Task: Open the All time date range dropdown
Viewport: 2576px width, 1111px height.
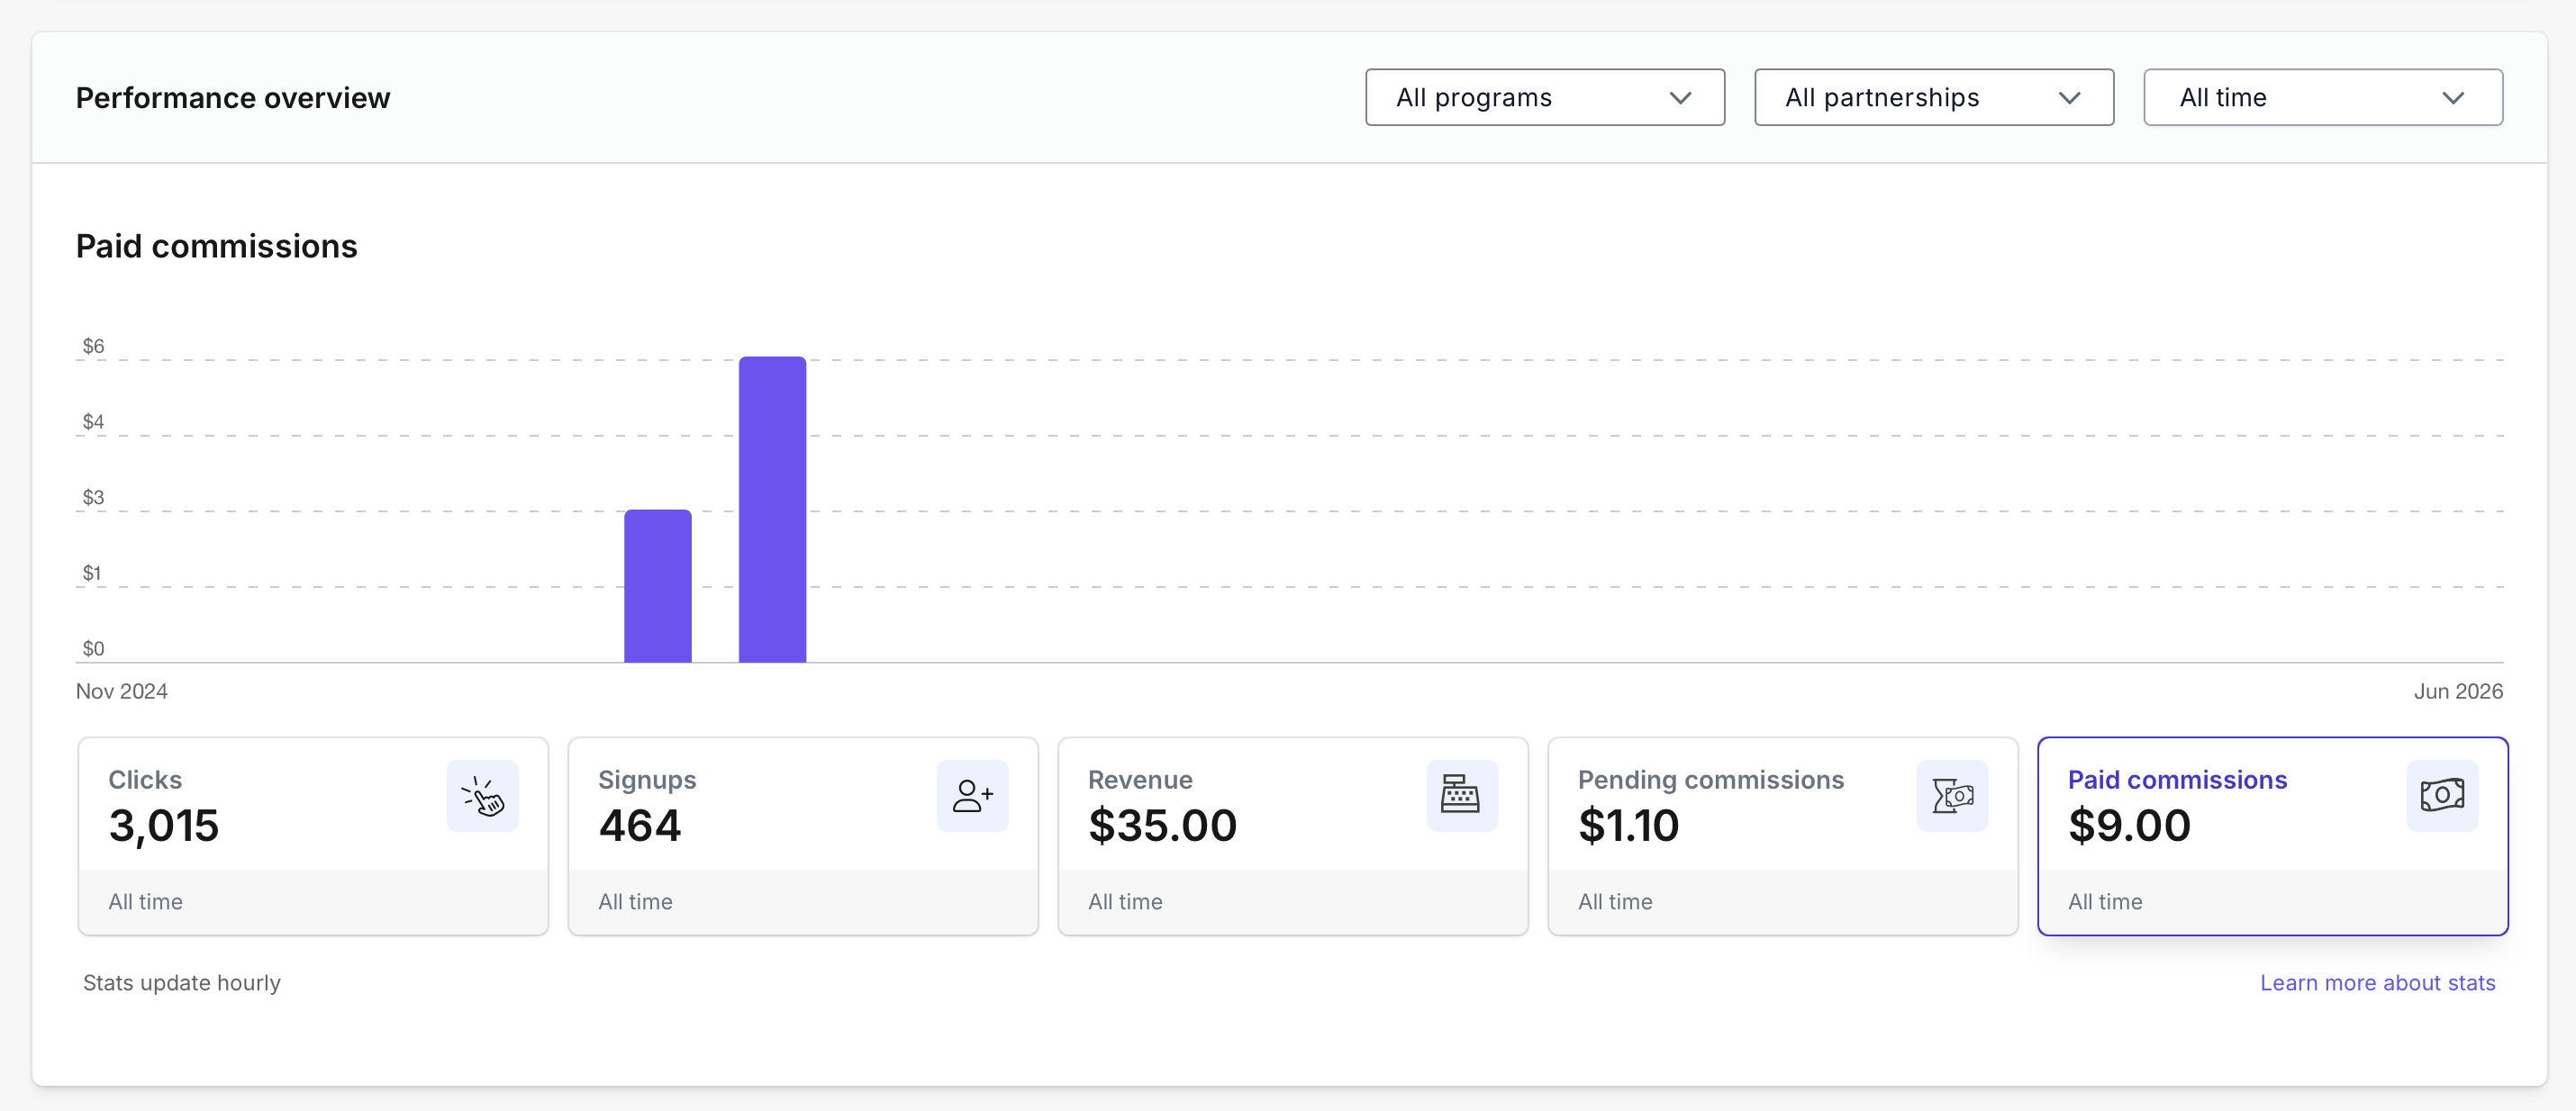Action: pos(2322,97)
